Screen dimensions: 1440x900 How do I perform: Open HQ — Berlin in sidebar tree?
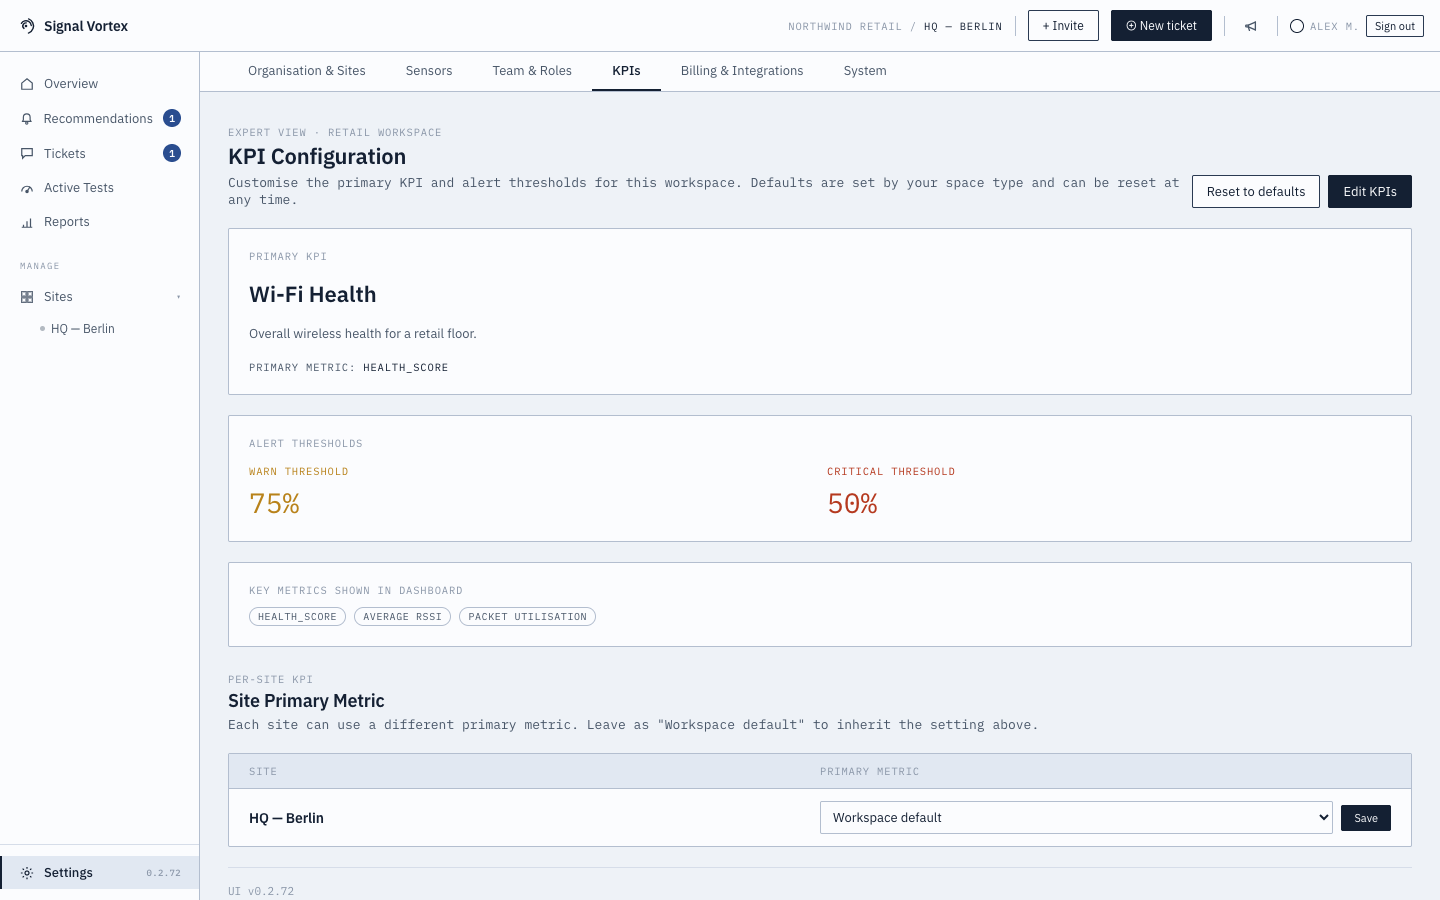[83, 329]
